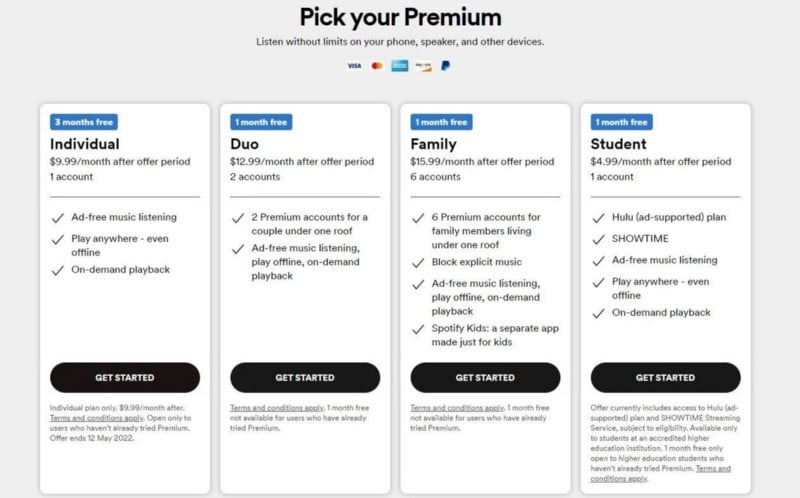Click the Duo 1 month free badge
The width and height of the screenshot is (800, 498).
261,122
